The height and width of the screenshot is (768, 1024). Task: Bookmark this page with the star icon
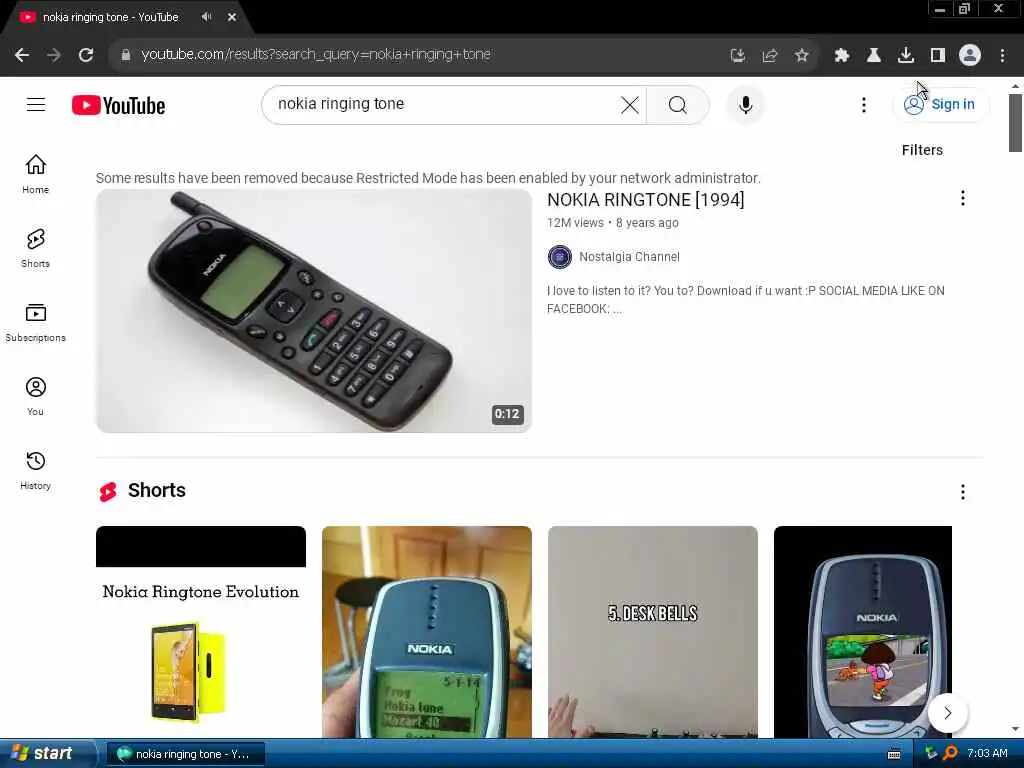(x=801, y=56)
